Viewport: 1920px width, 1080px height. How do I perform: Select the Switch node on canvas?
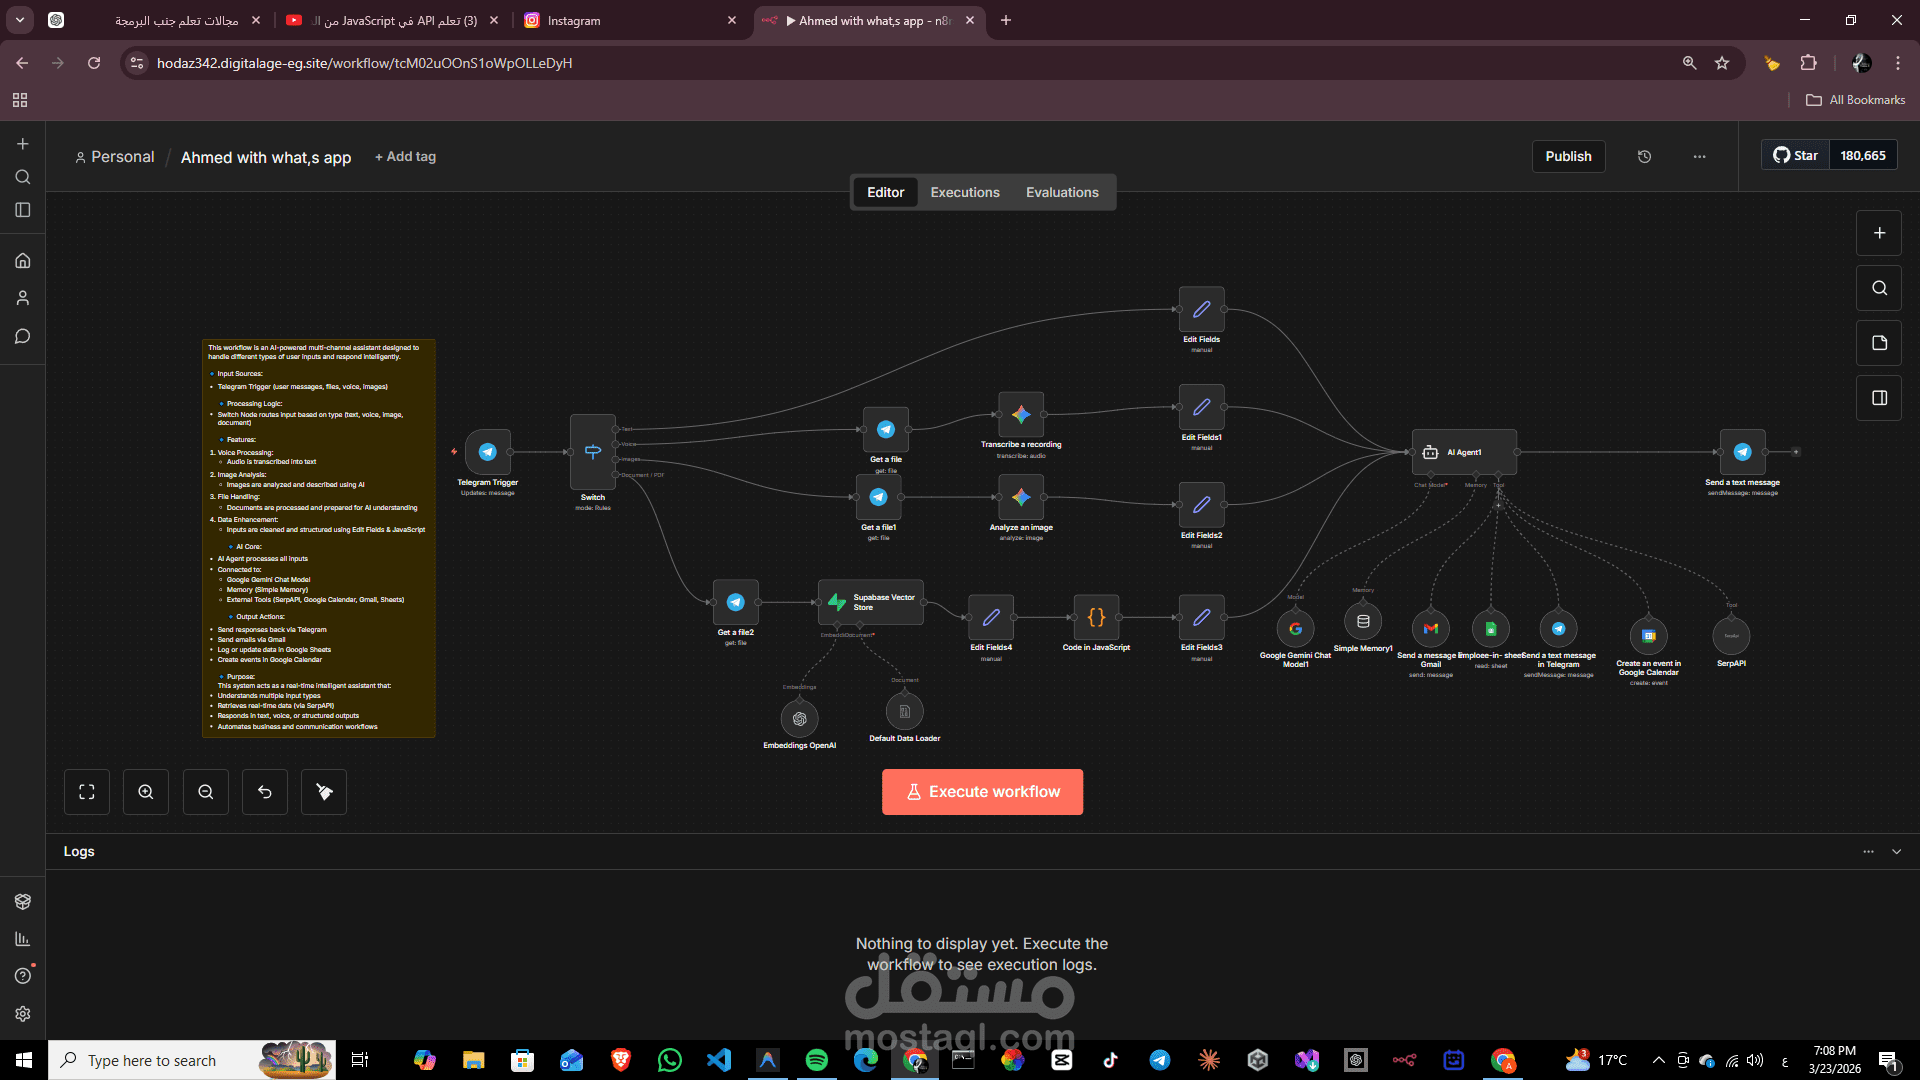pyautogui.click(x=593, y=452)
